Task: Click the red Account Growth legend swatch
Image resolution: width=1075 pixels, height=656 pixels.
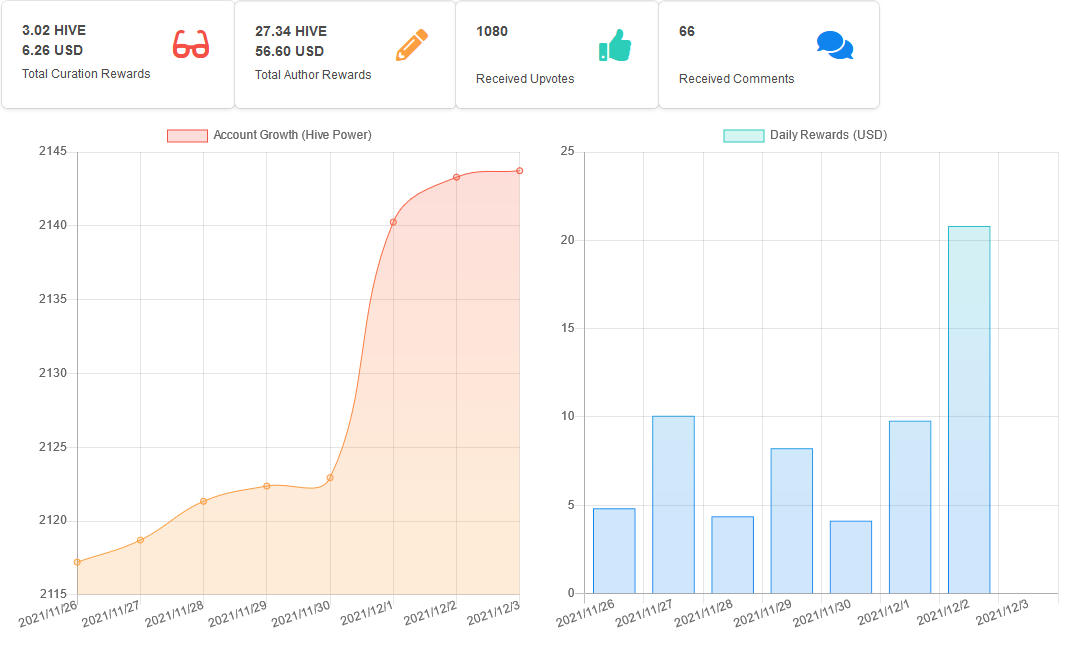Action: [187, 136]
